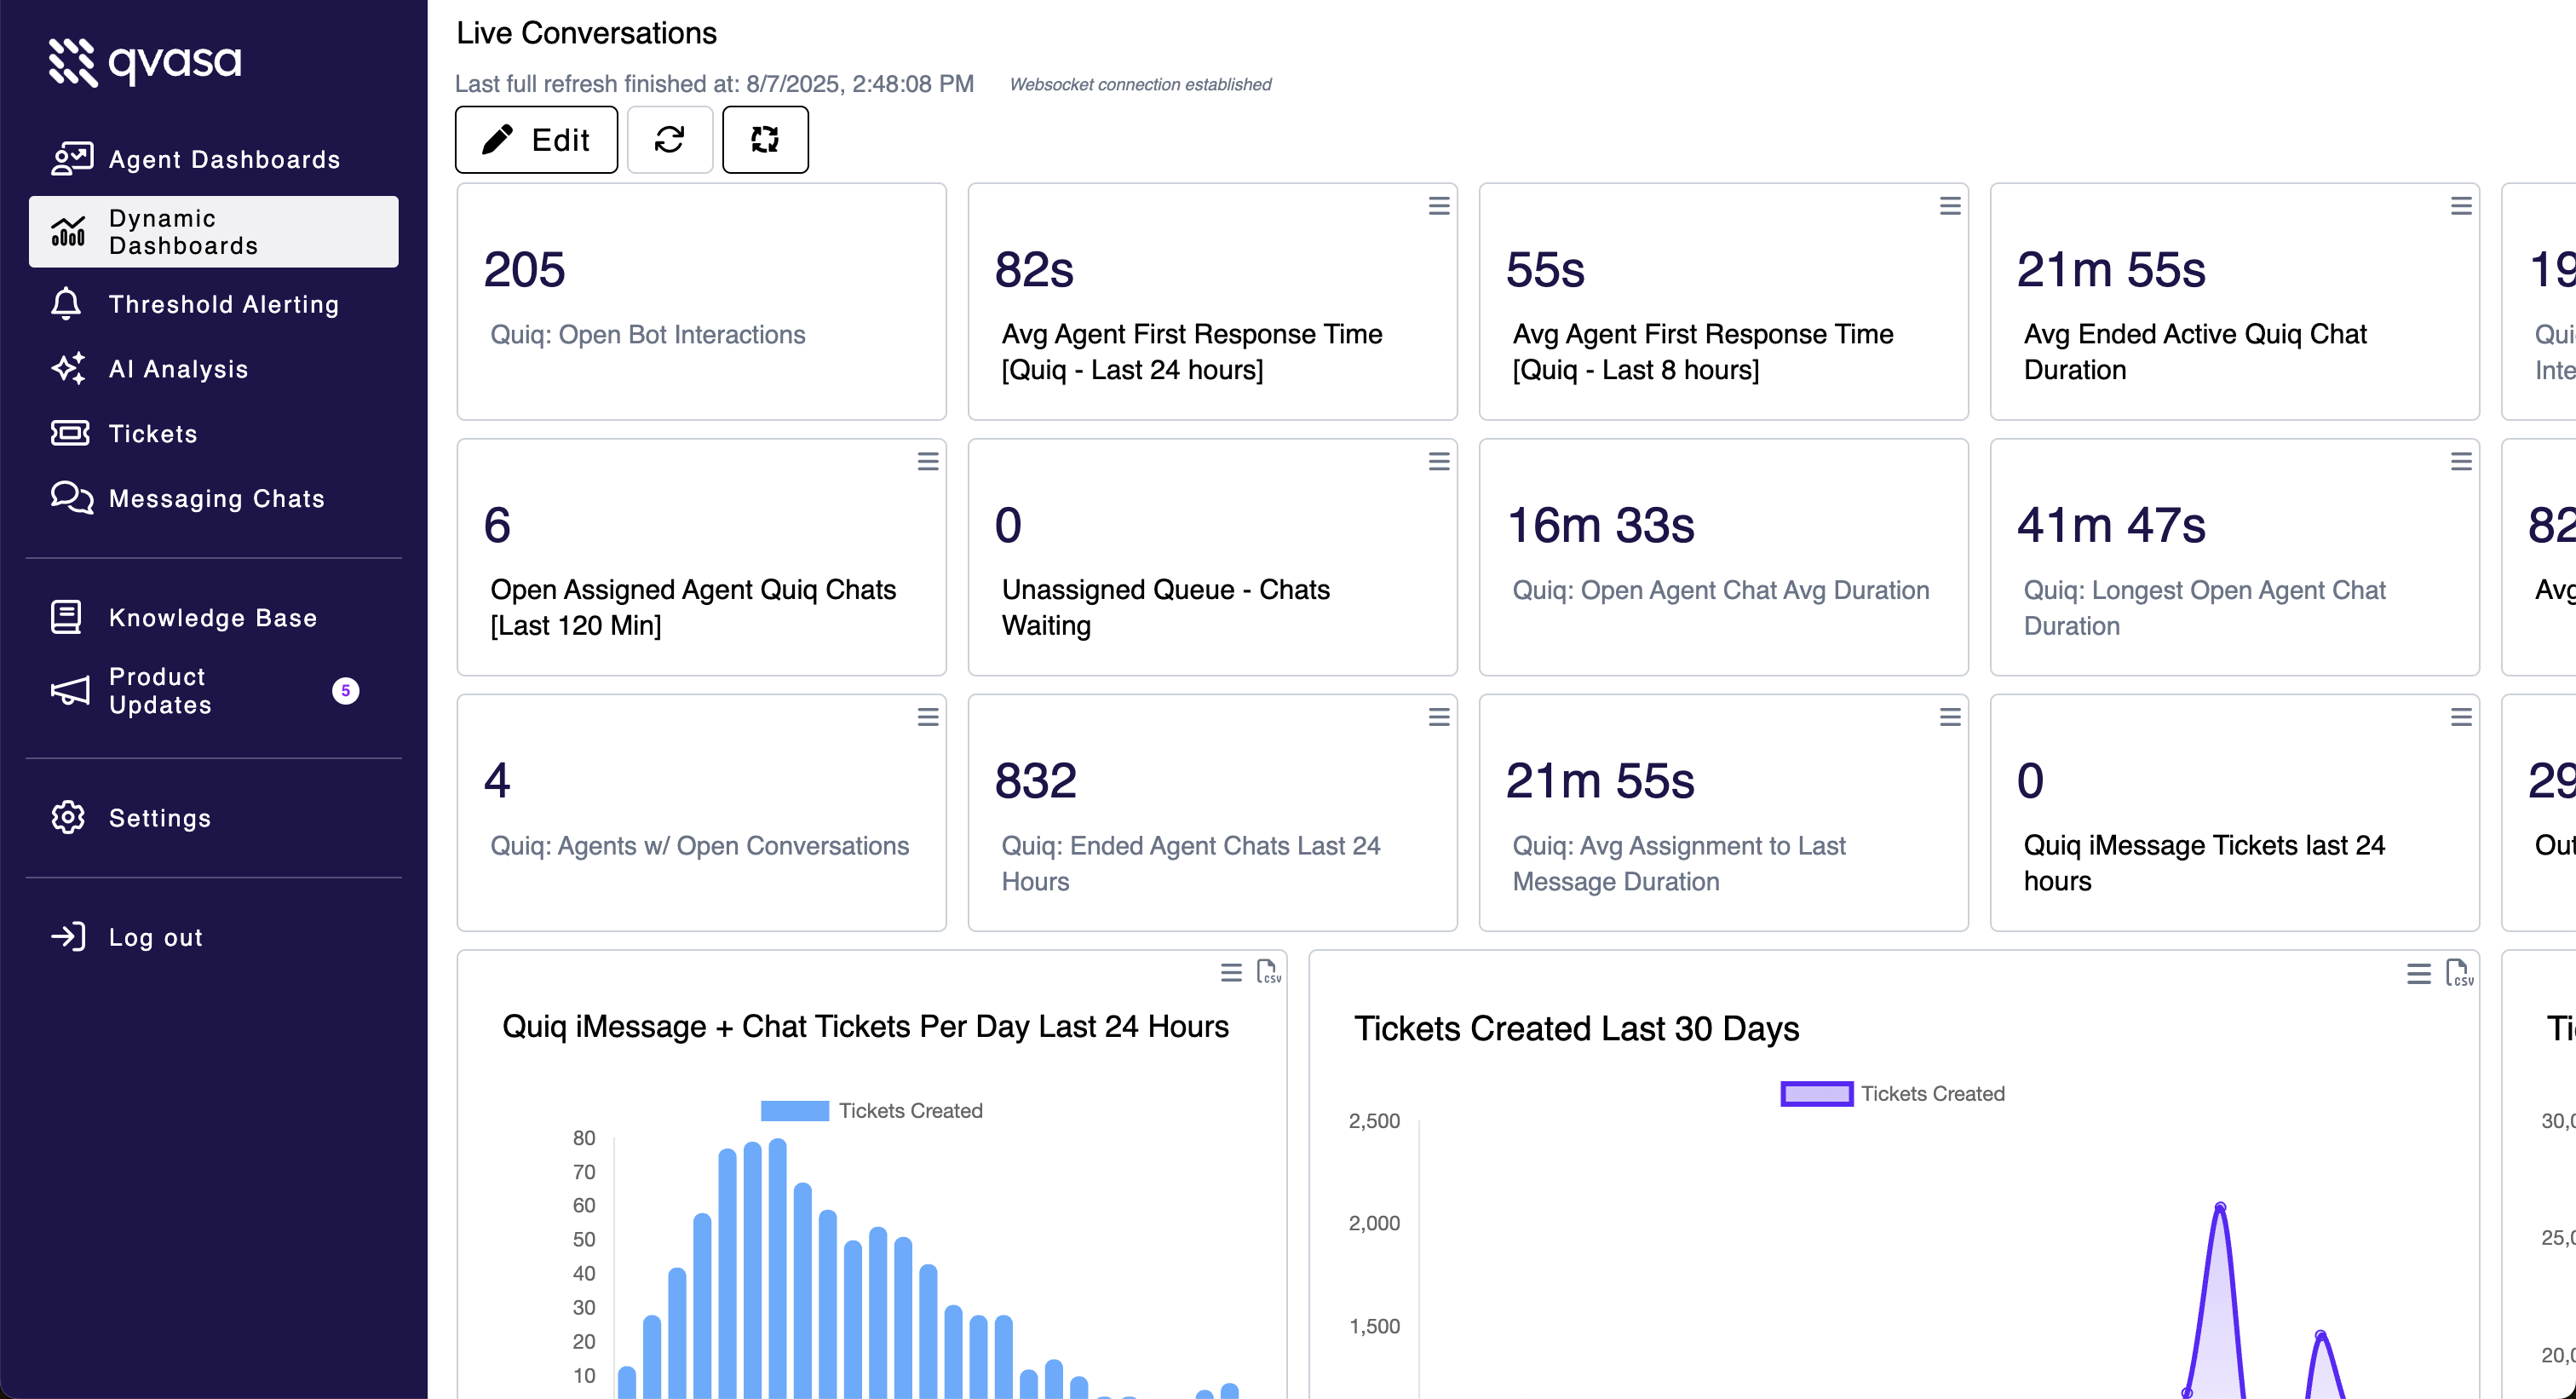Click the refresh arrows icon button
Viewport: 2576px width, 1399px height.
(669, 139)
